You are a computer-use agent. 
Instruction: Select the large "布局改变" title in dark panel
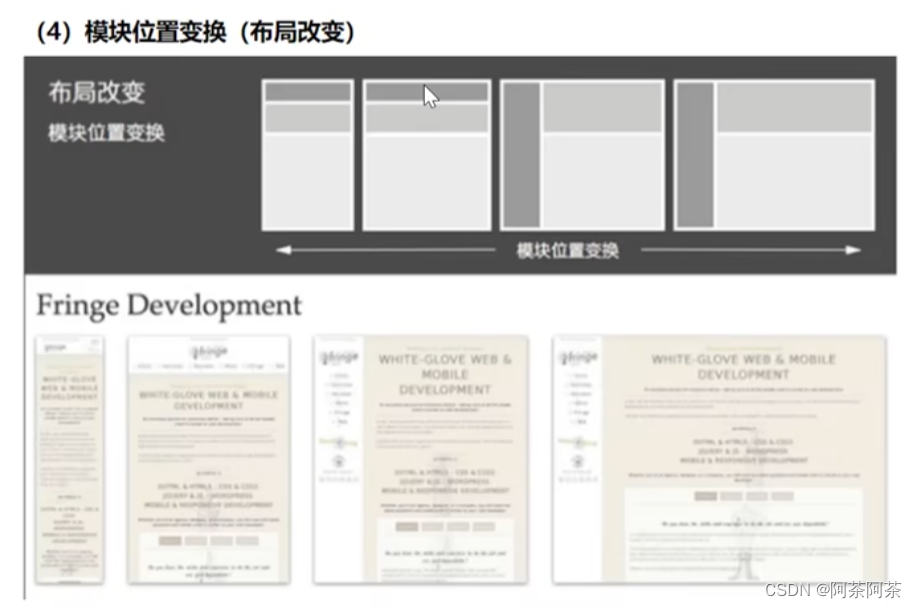click(x=96, y=92)
